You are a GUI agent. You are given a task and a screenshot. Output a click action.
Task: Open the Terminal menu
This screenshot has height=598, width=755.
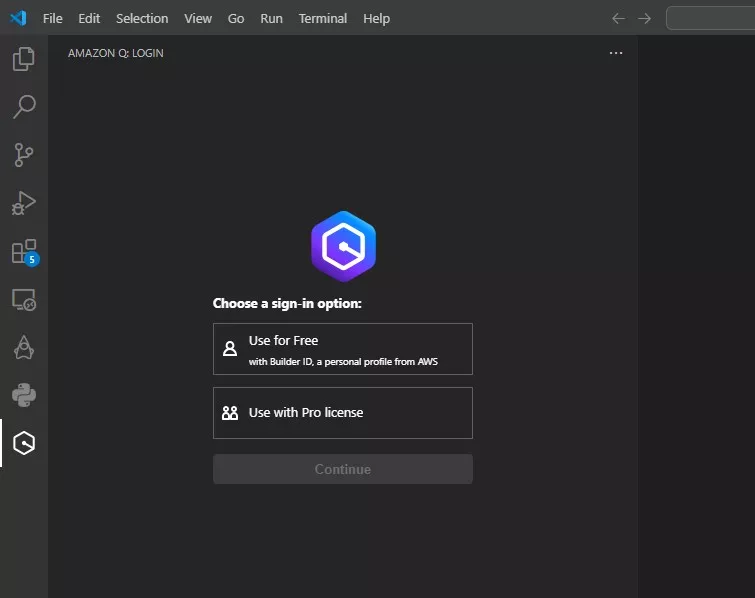[323, 18]
